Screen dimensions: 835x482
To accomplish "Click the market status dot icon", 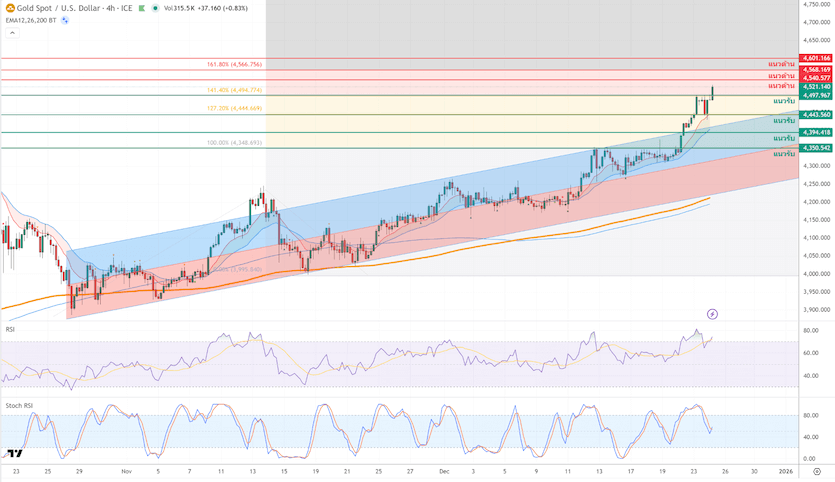I will [x=154, y=7].
